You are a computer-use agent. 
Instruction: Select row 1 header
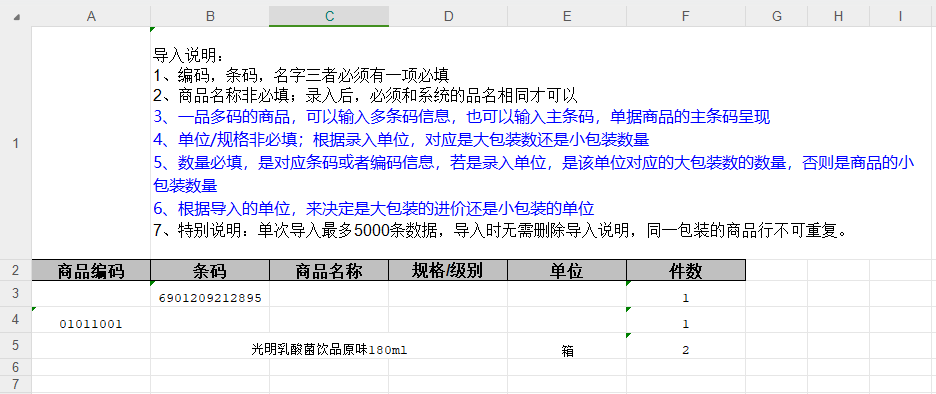point(16,143)
